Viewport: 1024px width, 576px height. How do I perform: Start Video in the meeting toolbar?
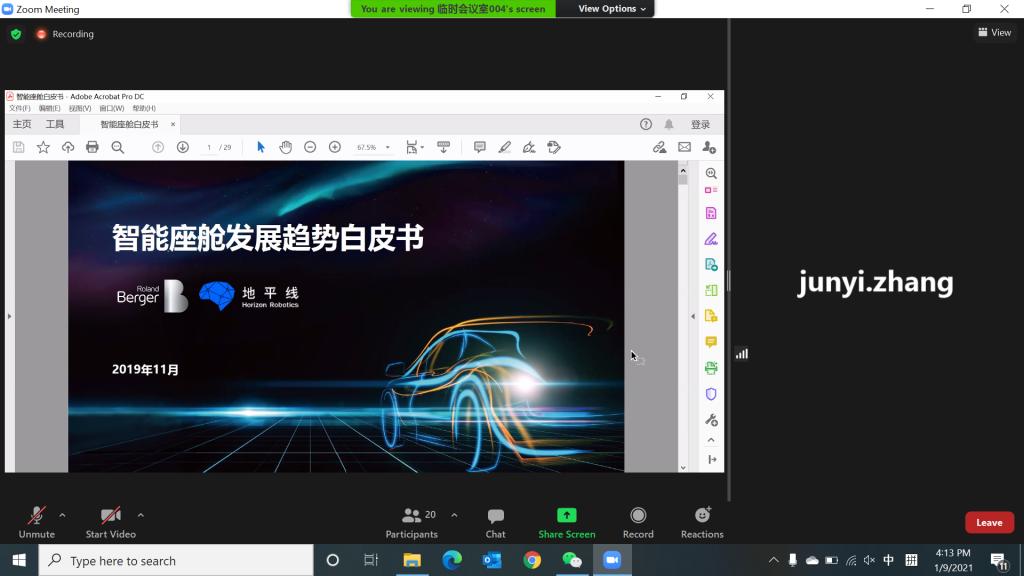pos(110,521)
